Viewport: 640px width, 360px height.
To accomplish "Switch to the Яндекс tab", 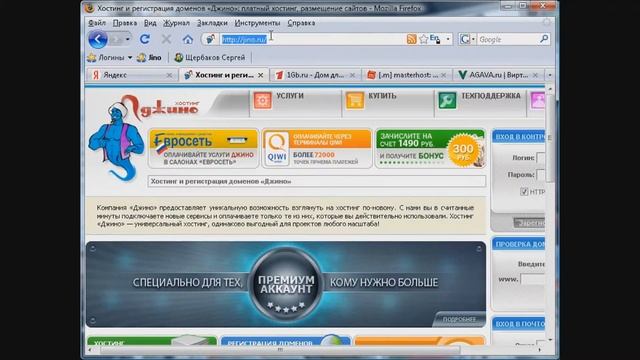I will [x=132, y=76].
